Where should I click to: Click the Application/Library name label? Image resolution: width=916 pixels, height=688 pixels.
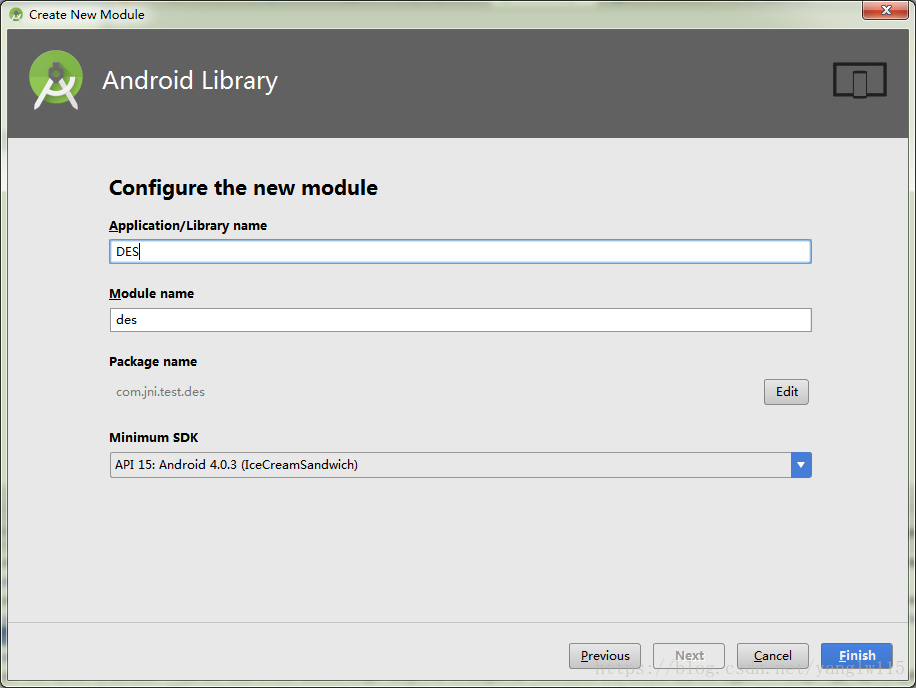coord(188,225)
